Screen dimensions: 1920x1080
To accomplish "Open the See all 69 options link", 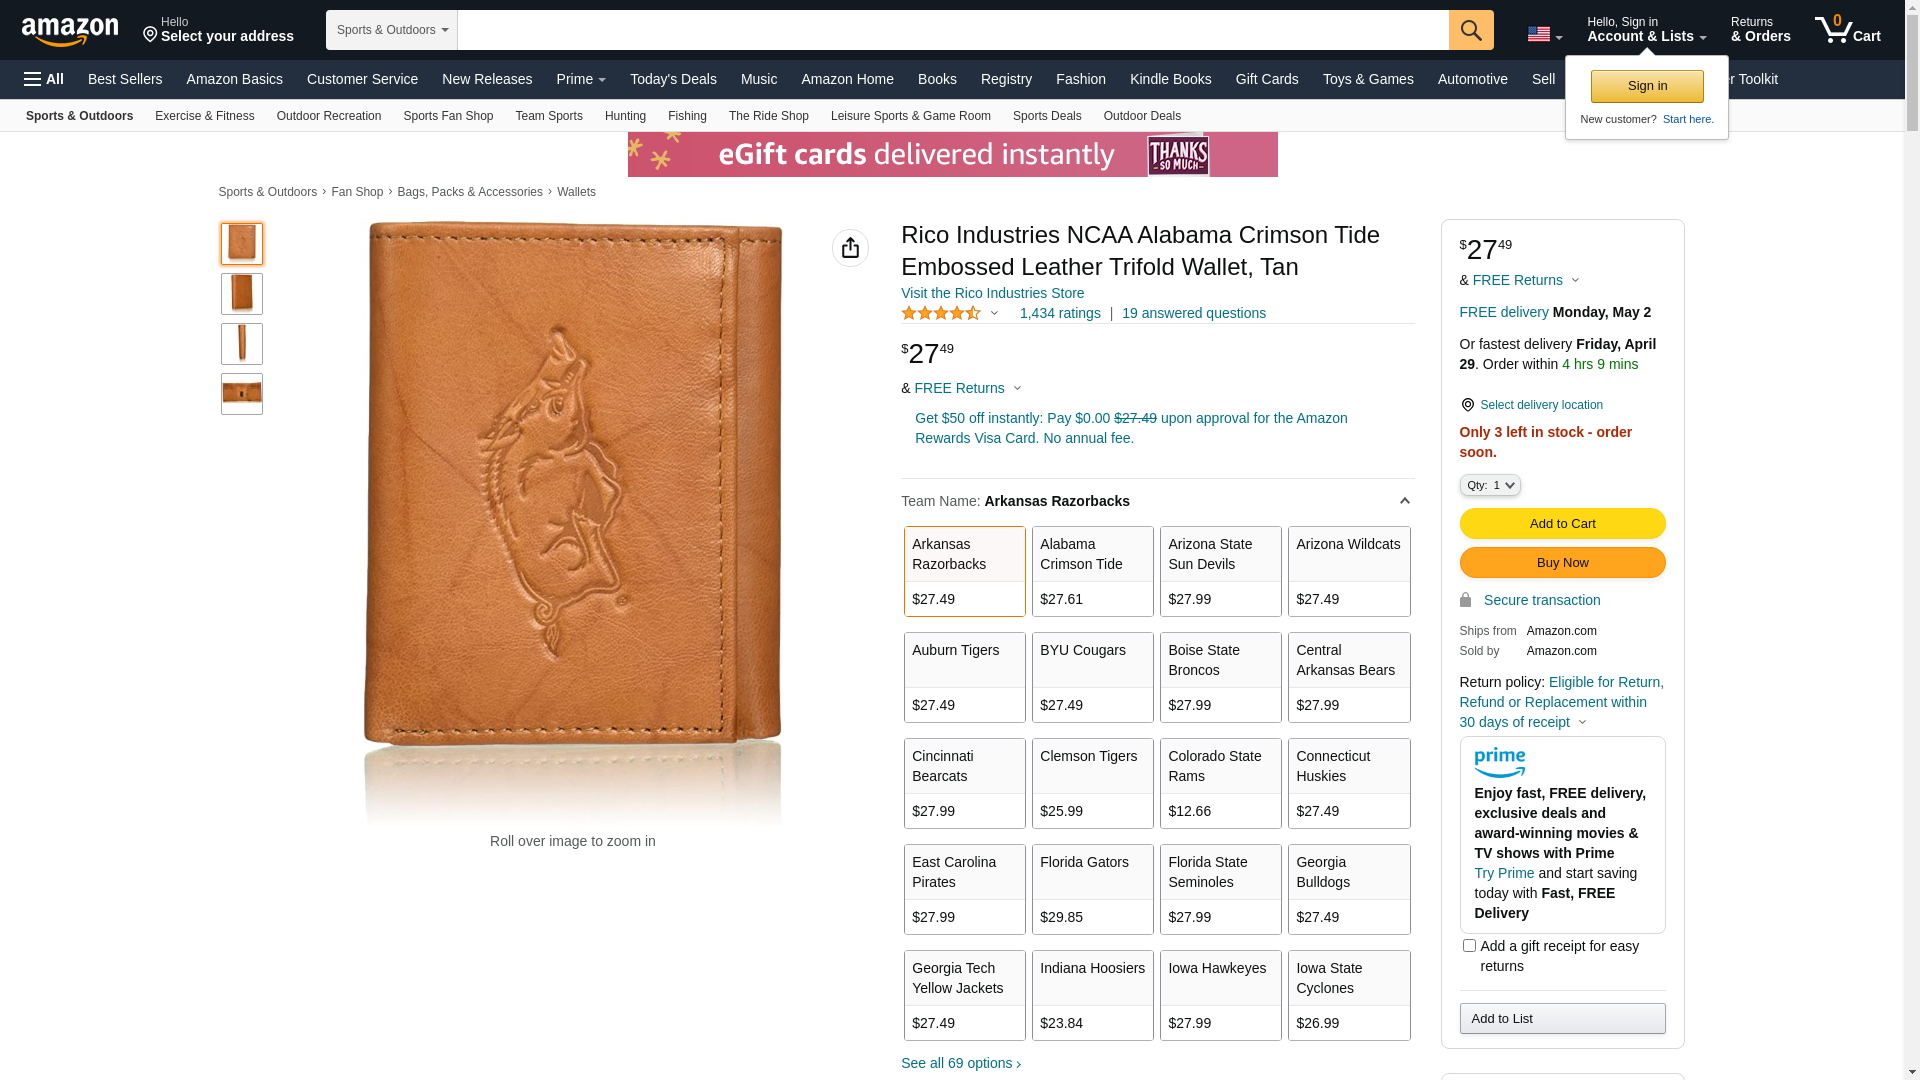I will pos(960,1063).
